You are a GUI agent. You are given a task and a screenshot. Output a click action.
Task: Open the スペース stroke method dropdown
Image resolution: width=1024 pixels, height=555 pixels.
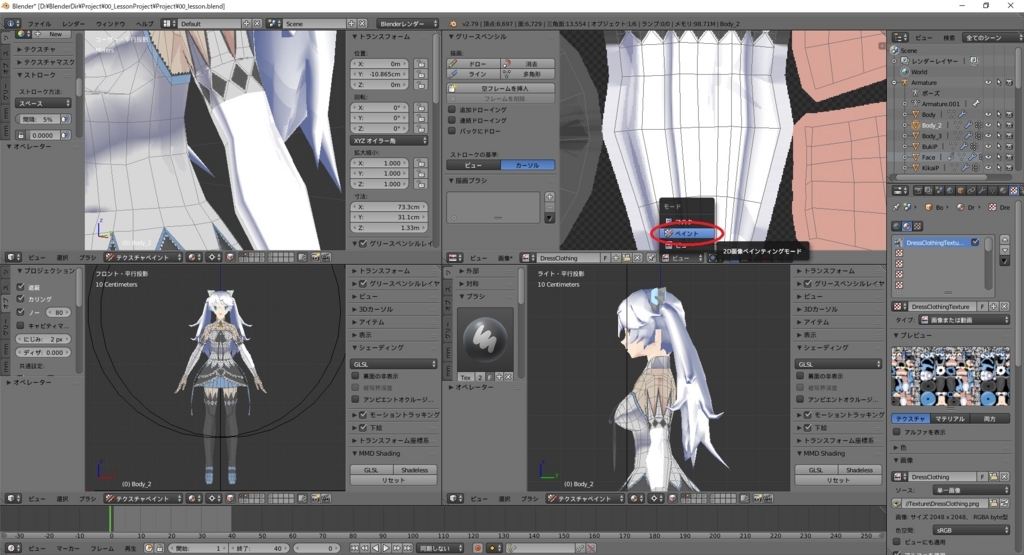(x=43, y=103)
